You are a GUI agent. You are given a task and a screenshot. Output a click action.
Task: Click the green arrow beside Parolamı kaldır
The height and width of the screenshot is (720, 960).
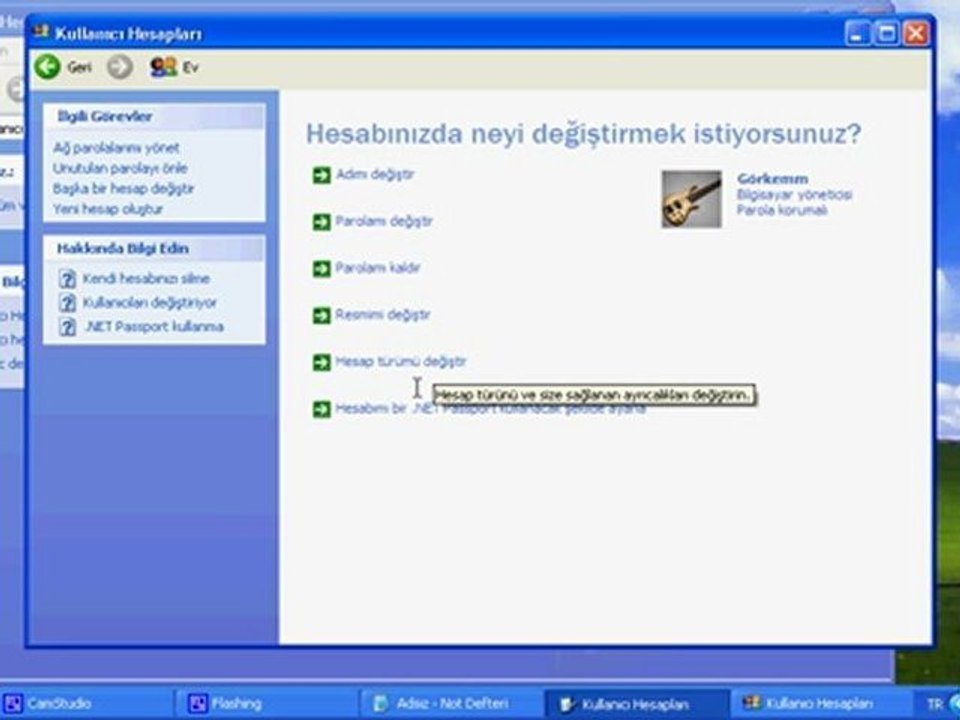pyautogui.click(x=321, y=268)
